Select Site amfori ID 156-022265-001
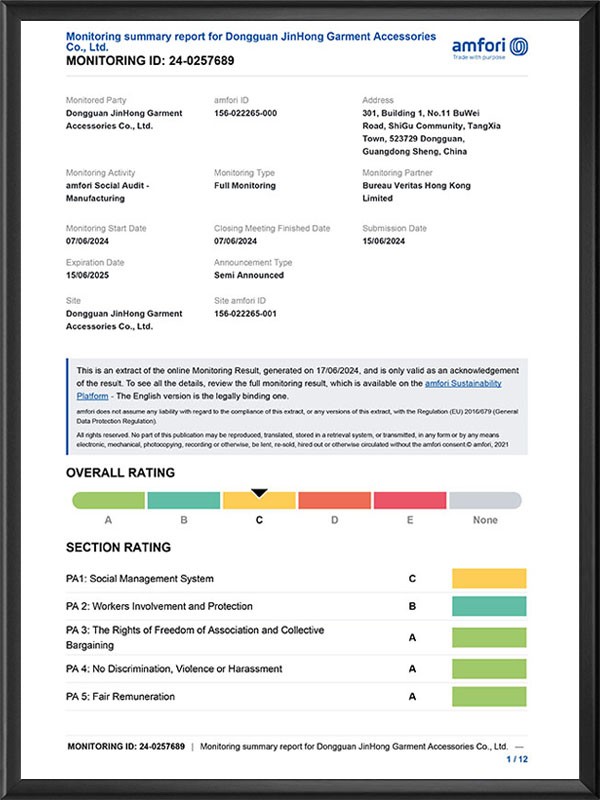Image resolution: width=600 pixels, height=800 pixels. click(245, 314)
